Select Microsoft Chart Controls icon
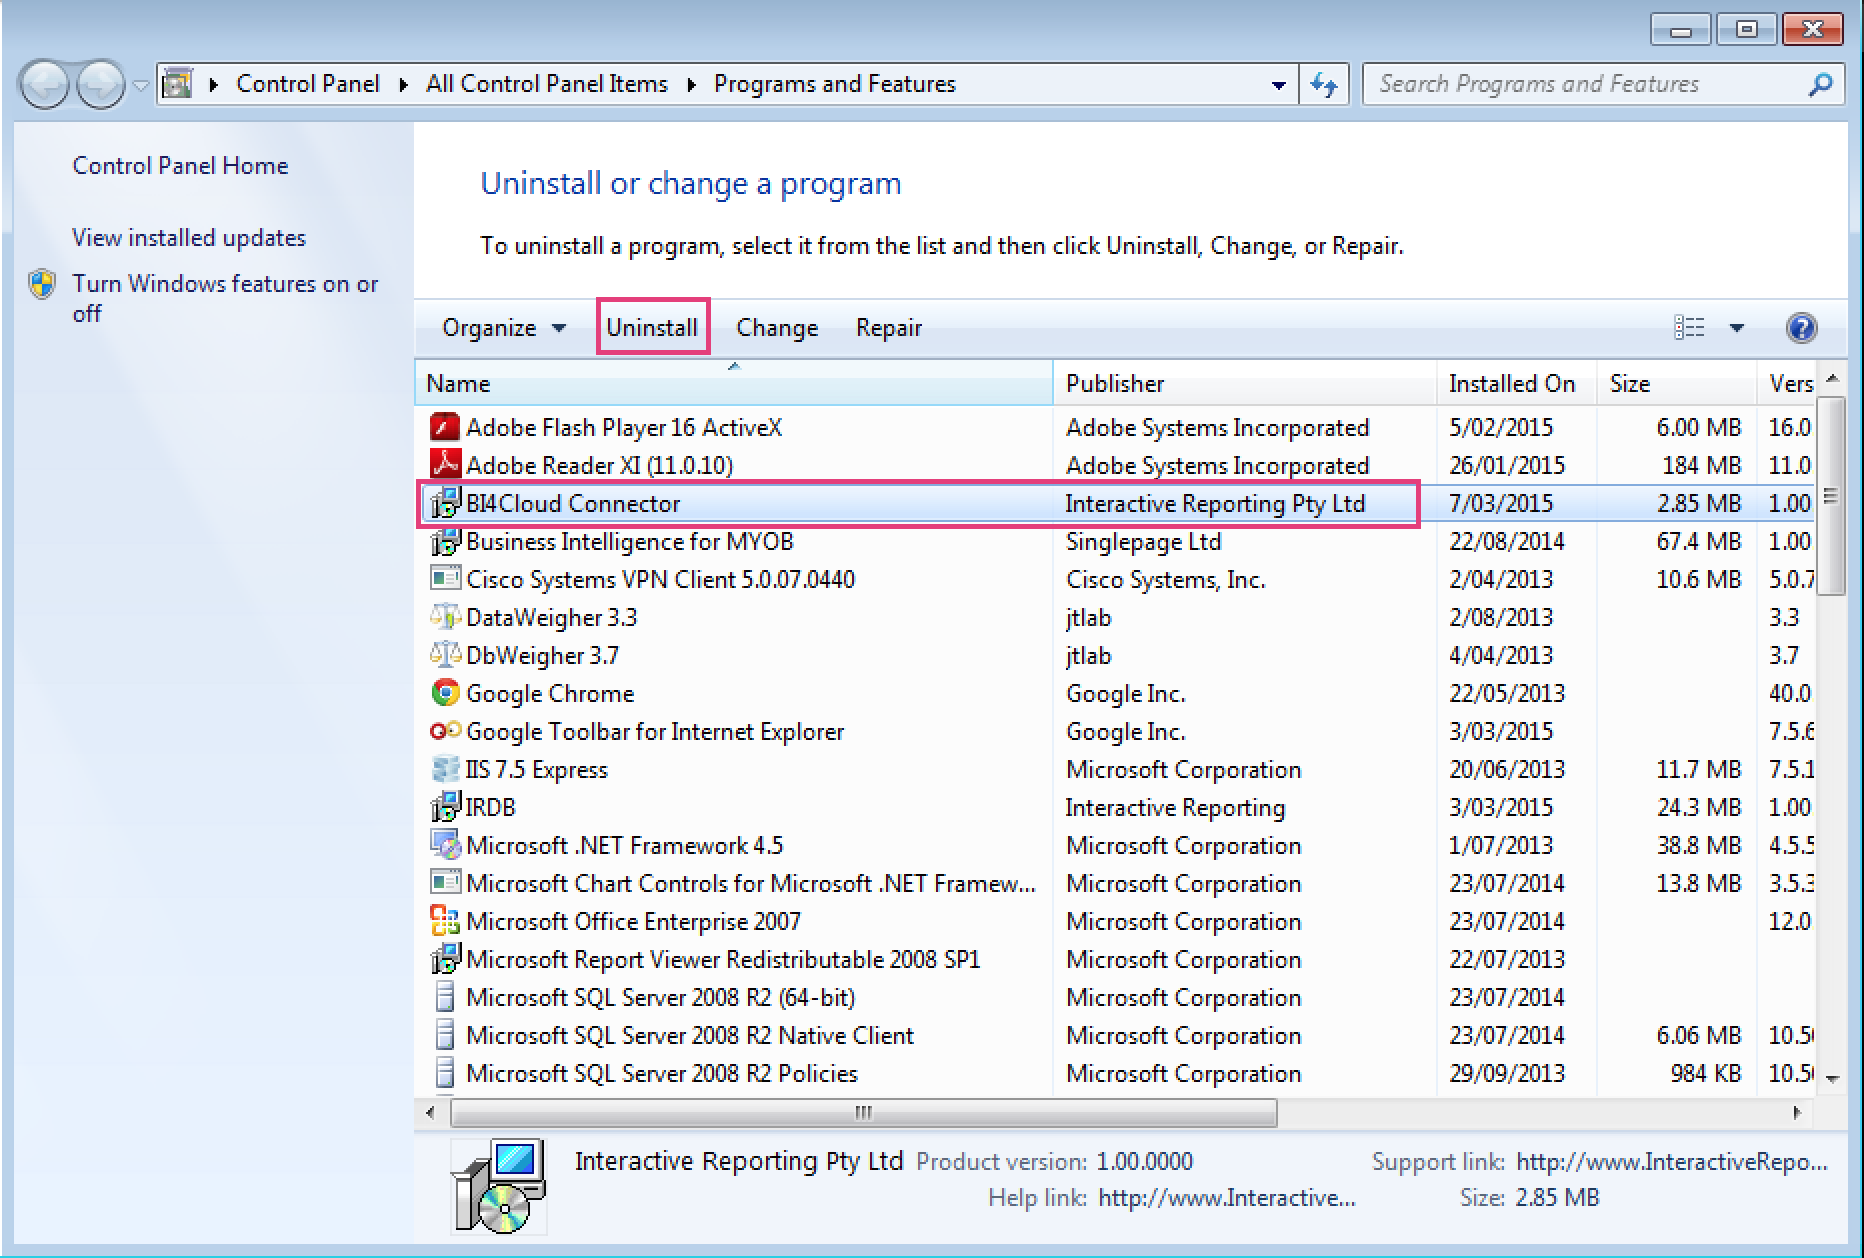 (x=445, y=883)
